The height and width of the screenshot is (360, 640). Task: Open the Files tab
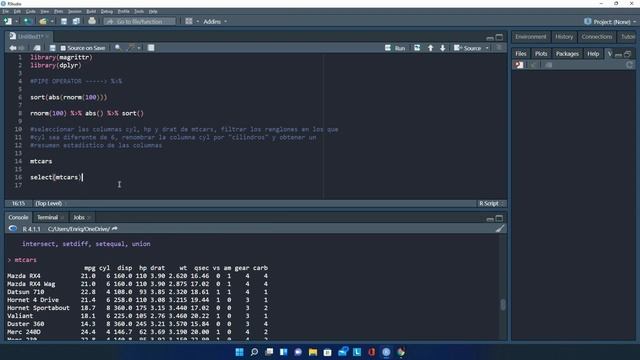[x=521, y=53]
